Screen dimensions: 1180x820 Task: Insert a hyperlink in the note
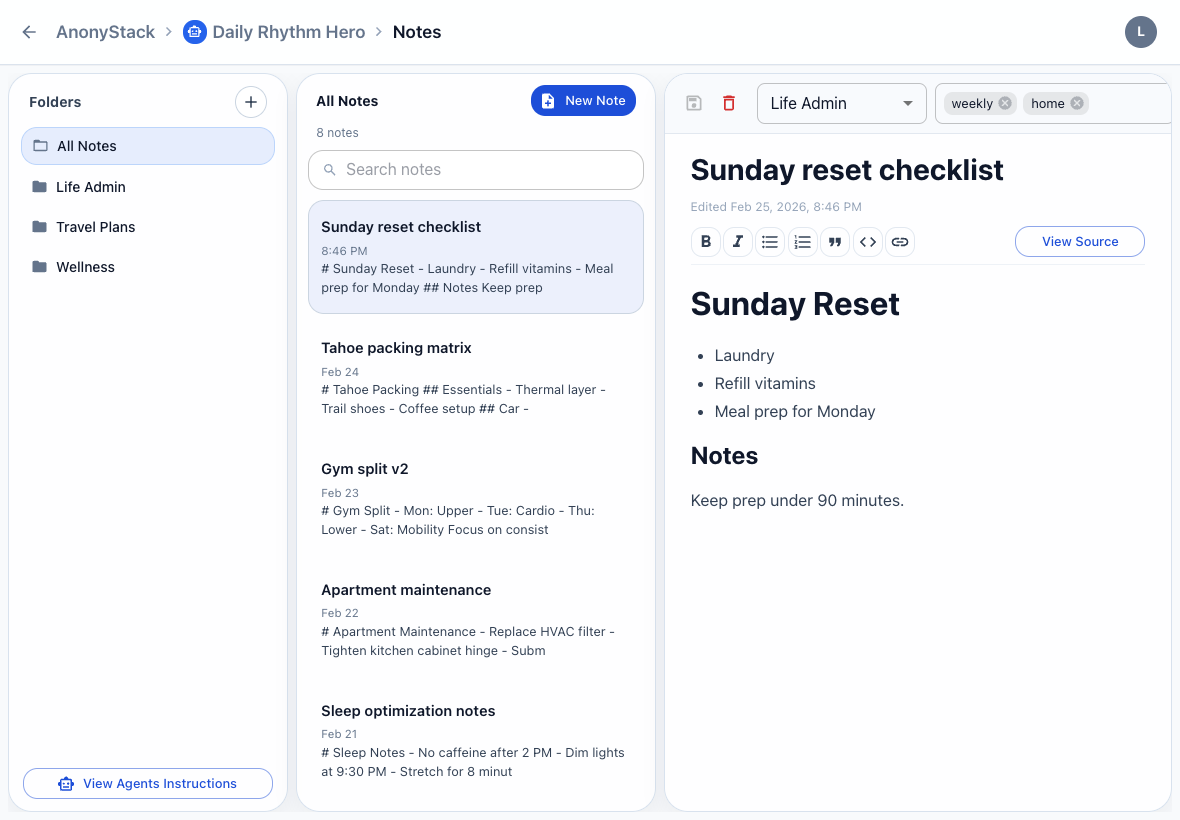click(x=899, y=242)
